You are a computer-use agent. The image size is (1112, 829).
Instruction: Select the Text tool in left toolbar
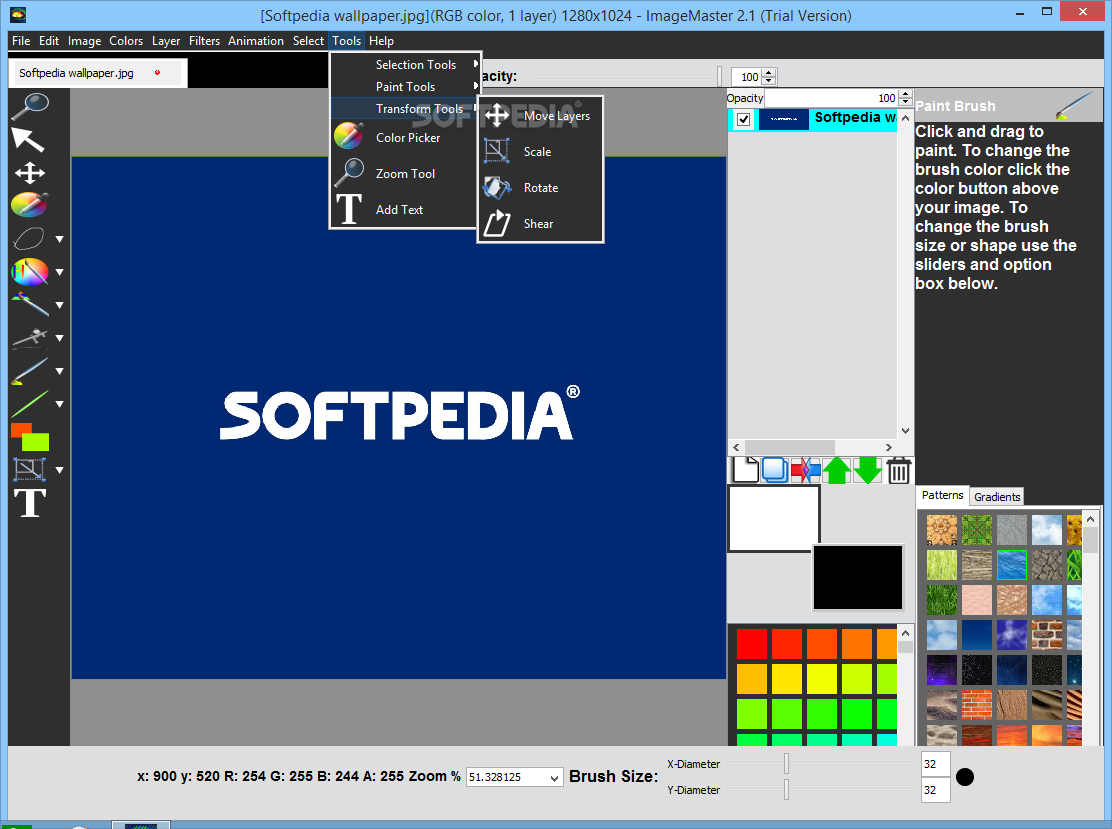(x=30, y=503)
